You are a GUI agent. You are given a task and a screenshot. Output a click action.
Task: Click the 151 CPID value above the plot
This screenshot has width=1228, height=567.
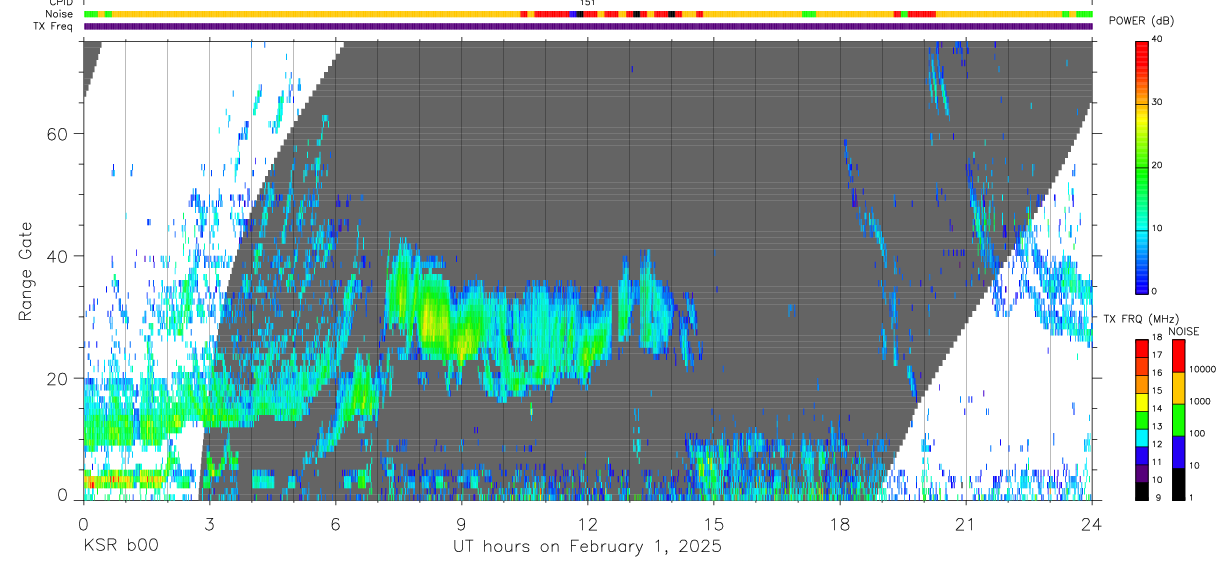pos(587,3)
